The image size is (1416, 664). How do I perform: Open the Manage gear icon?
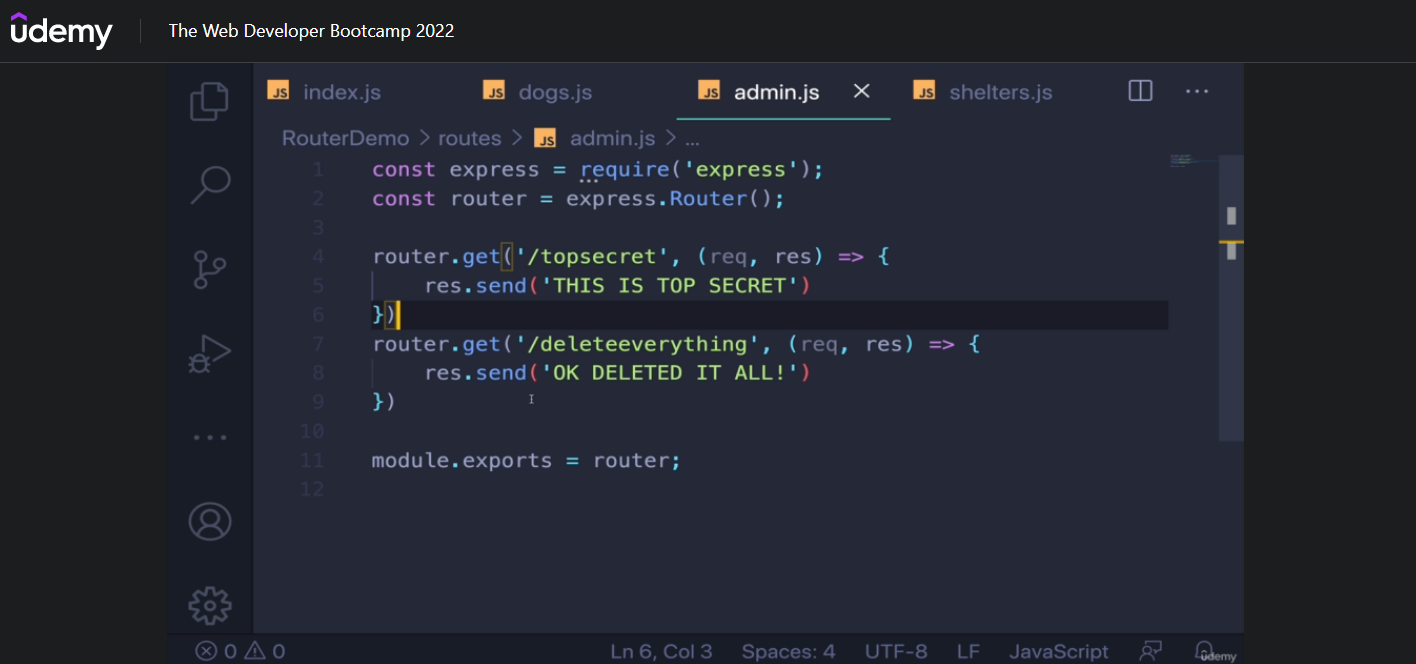[x=210, y=605]
